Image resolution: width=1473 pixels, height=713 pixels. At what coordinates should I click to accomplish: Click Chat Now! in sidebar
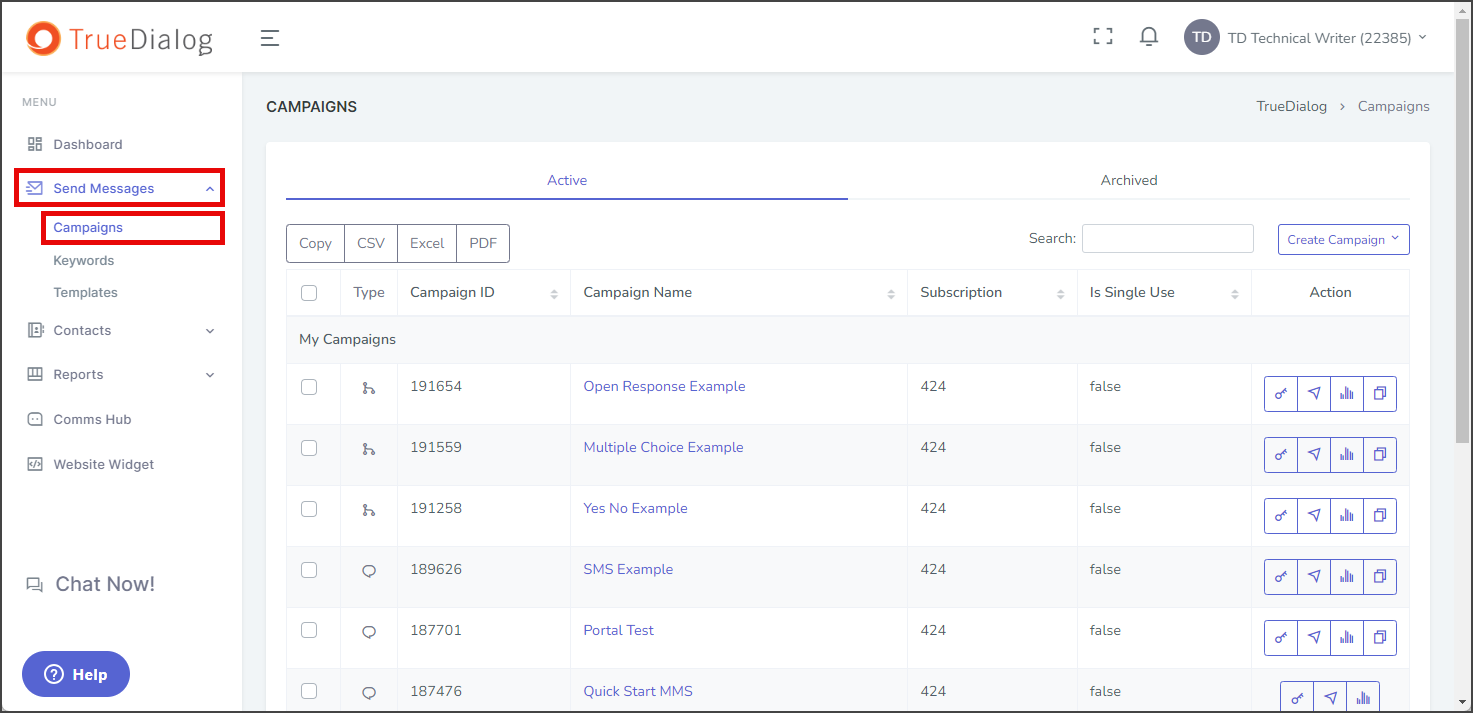coord(90,584)
